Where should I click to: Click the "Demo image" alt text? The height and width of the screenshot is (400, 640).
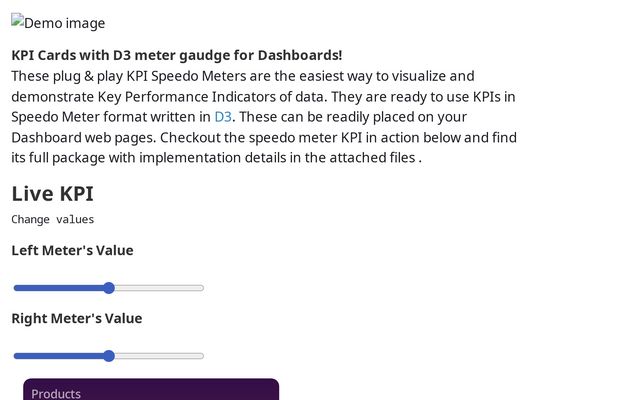click(x=64, y=23)
